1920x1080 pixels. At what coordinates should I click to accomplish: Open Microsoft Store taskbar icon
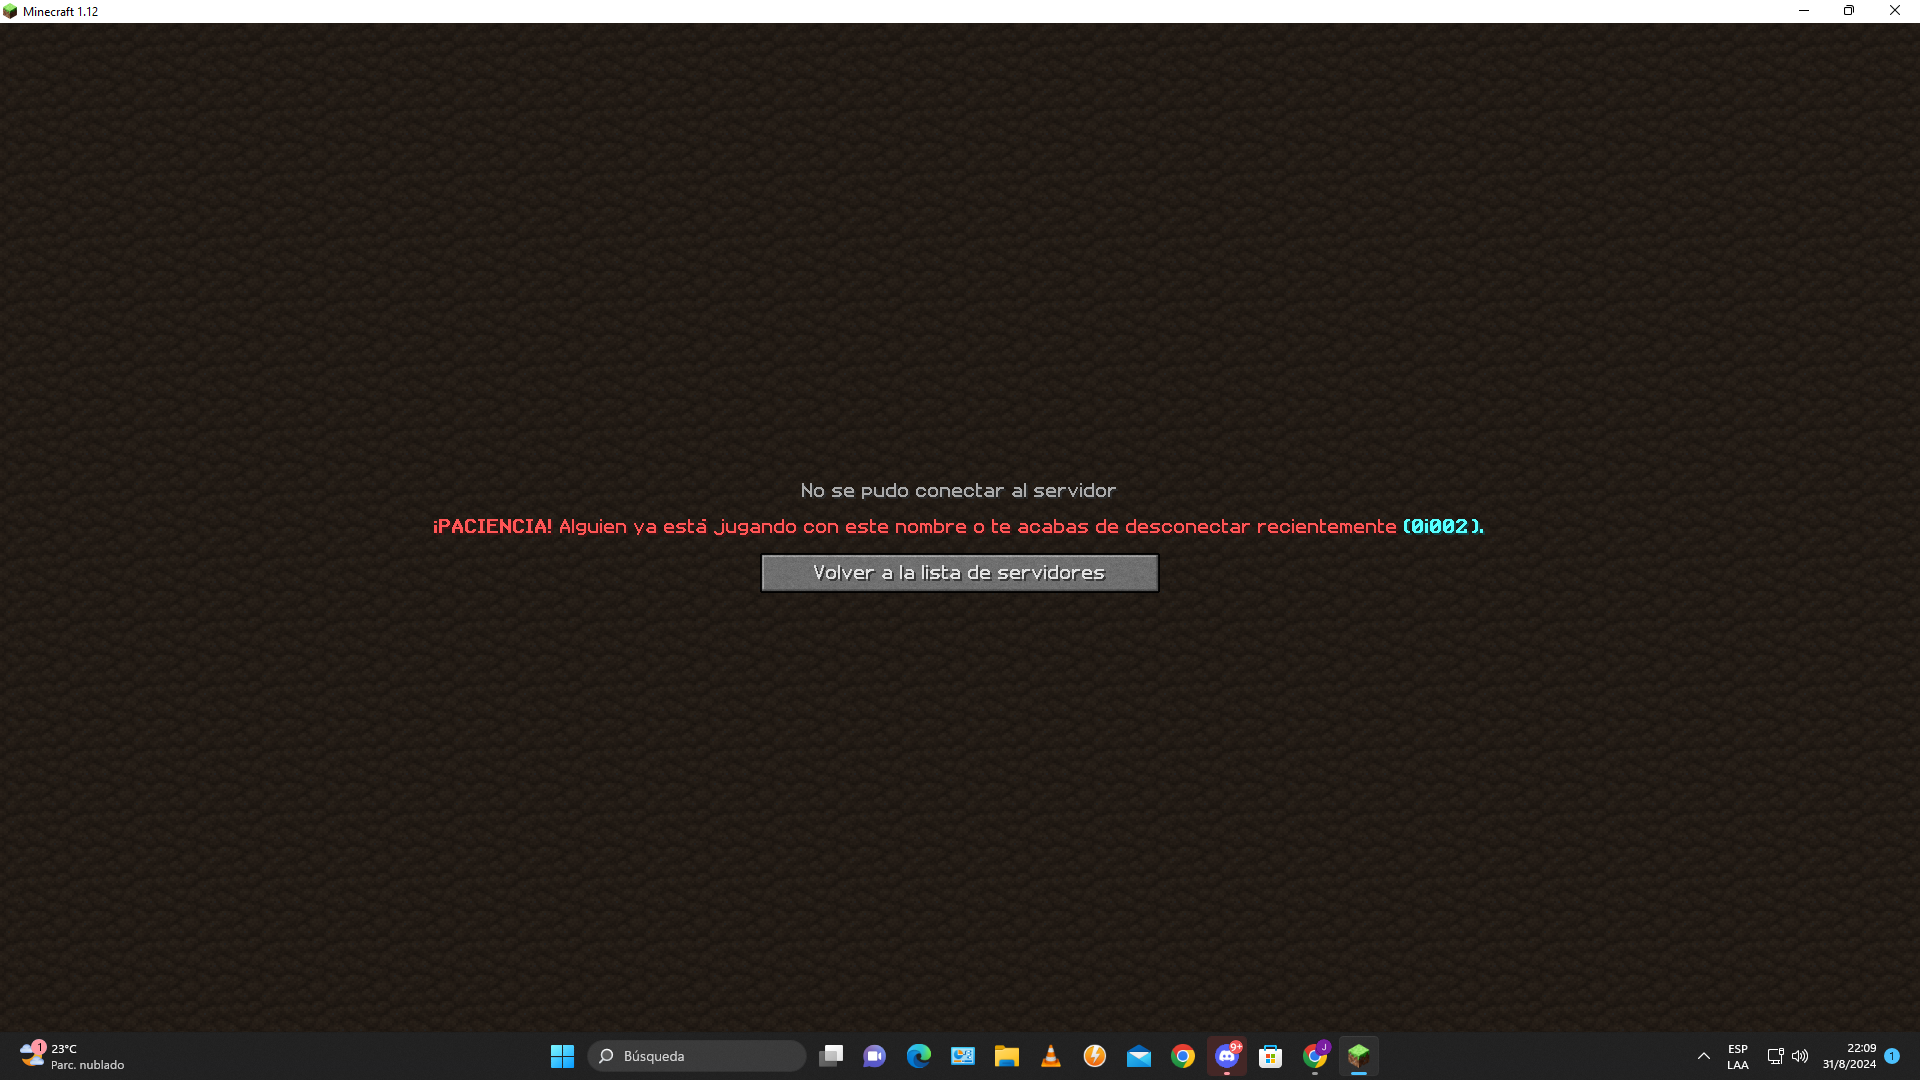point(1270,1056)
